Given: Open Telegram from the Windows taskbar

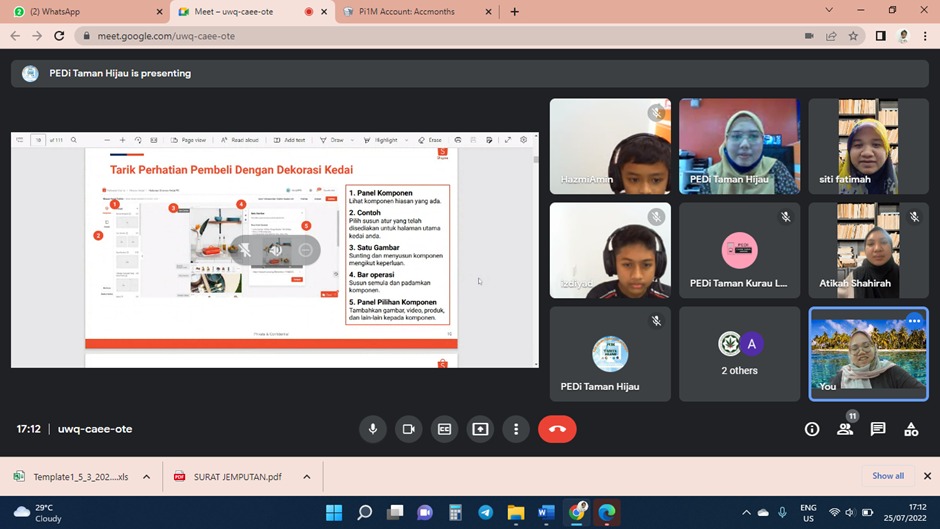Looking at the screenshot, I should click(486, 512).
